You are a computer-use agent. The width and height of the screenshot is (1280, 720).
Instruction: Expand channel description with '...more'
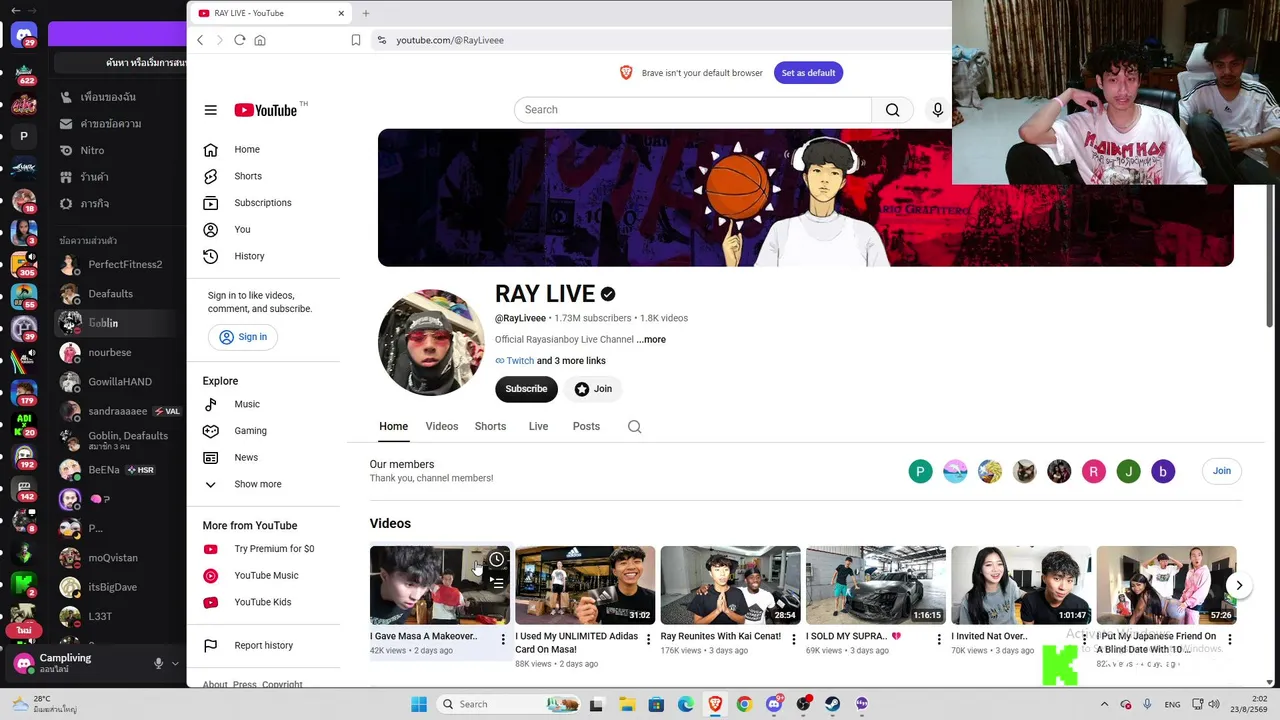pos(651,340)
